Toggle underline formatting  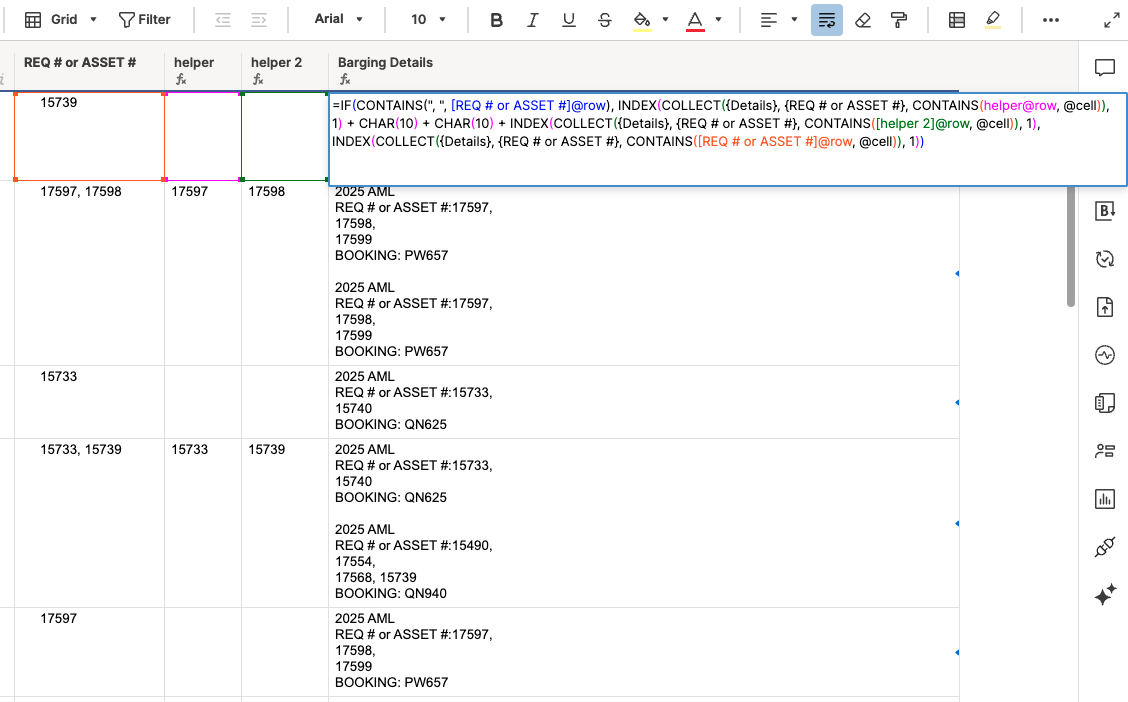pyautogui.click(x=568, y=20)
